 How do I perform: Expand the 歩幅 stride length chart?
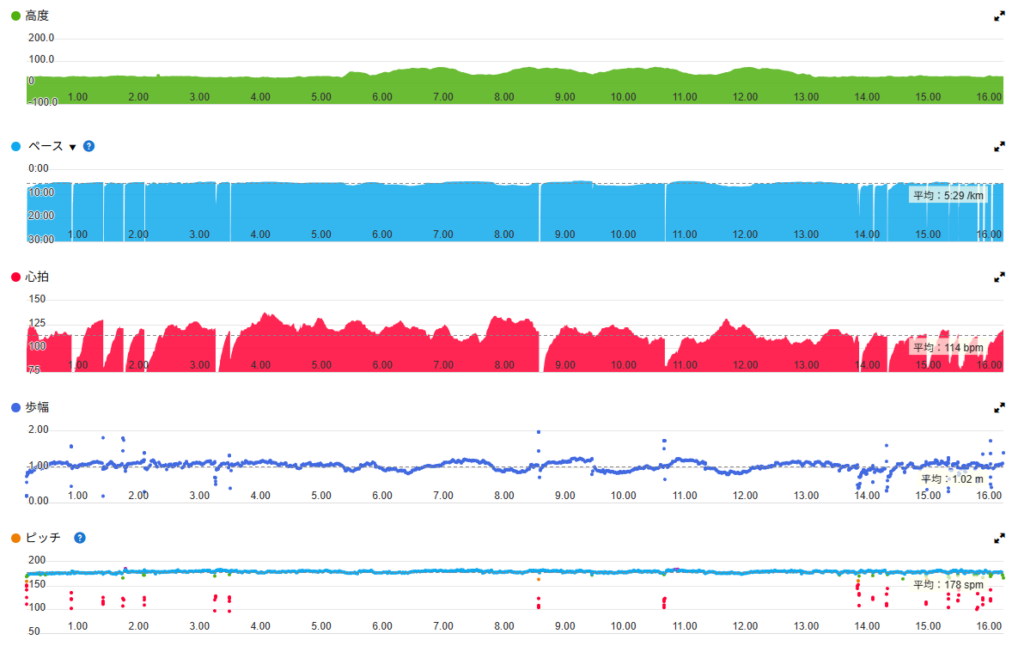click(x=998, y=407)
